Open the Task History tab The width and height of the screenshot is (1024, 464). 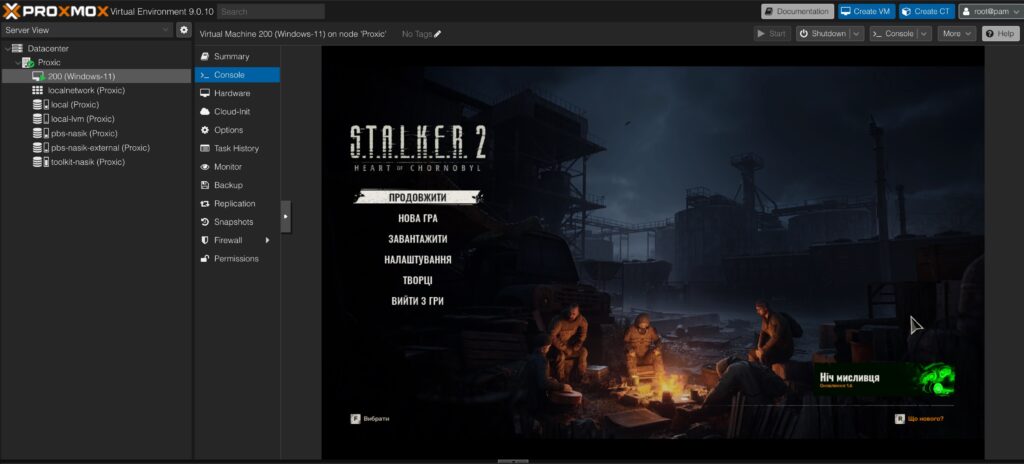[x=237, y=148]
